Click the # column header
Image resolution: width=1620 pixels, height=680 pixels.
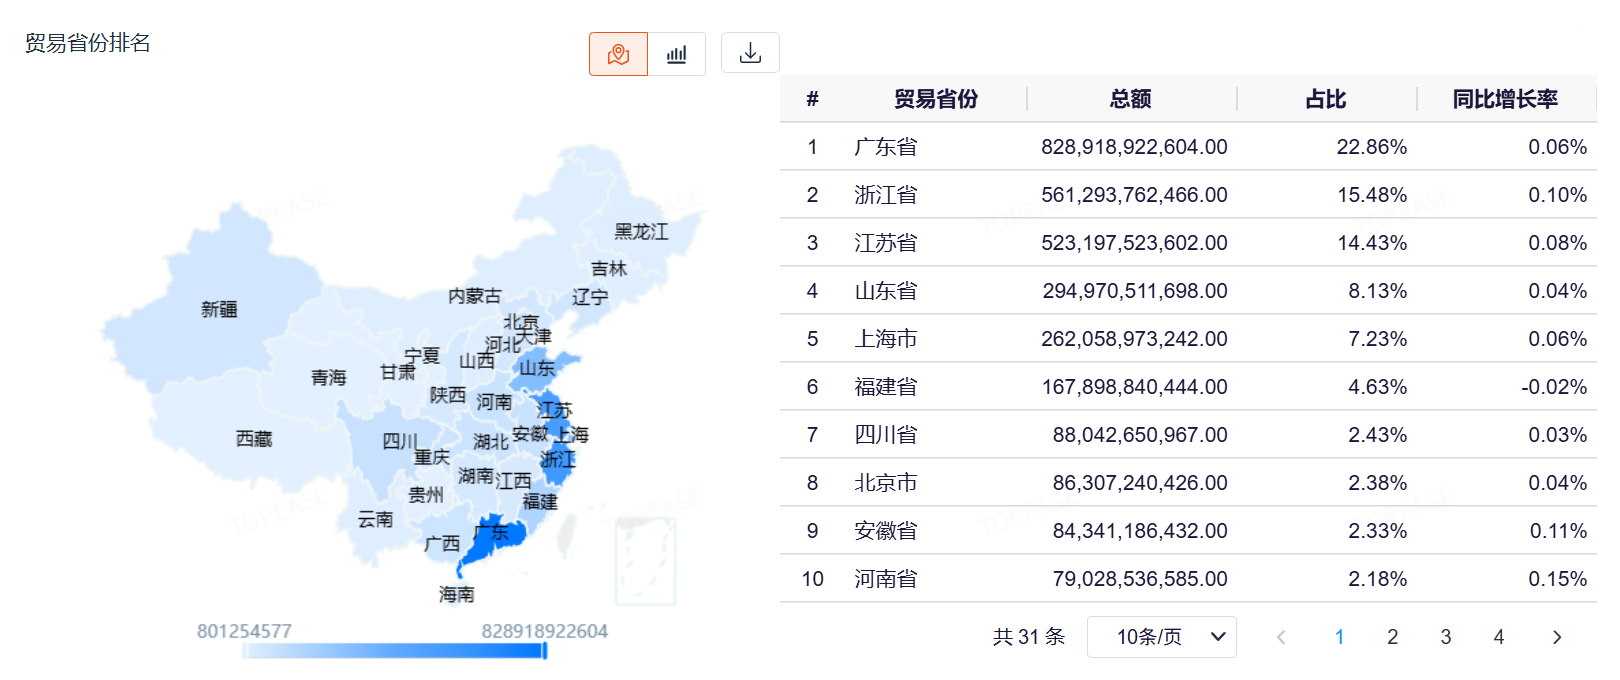[x=813, y=99]
